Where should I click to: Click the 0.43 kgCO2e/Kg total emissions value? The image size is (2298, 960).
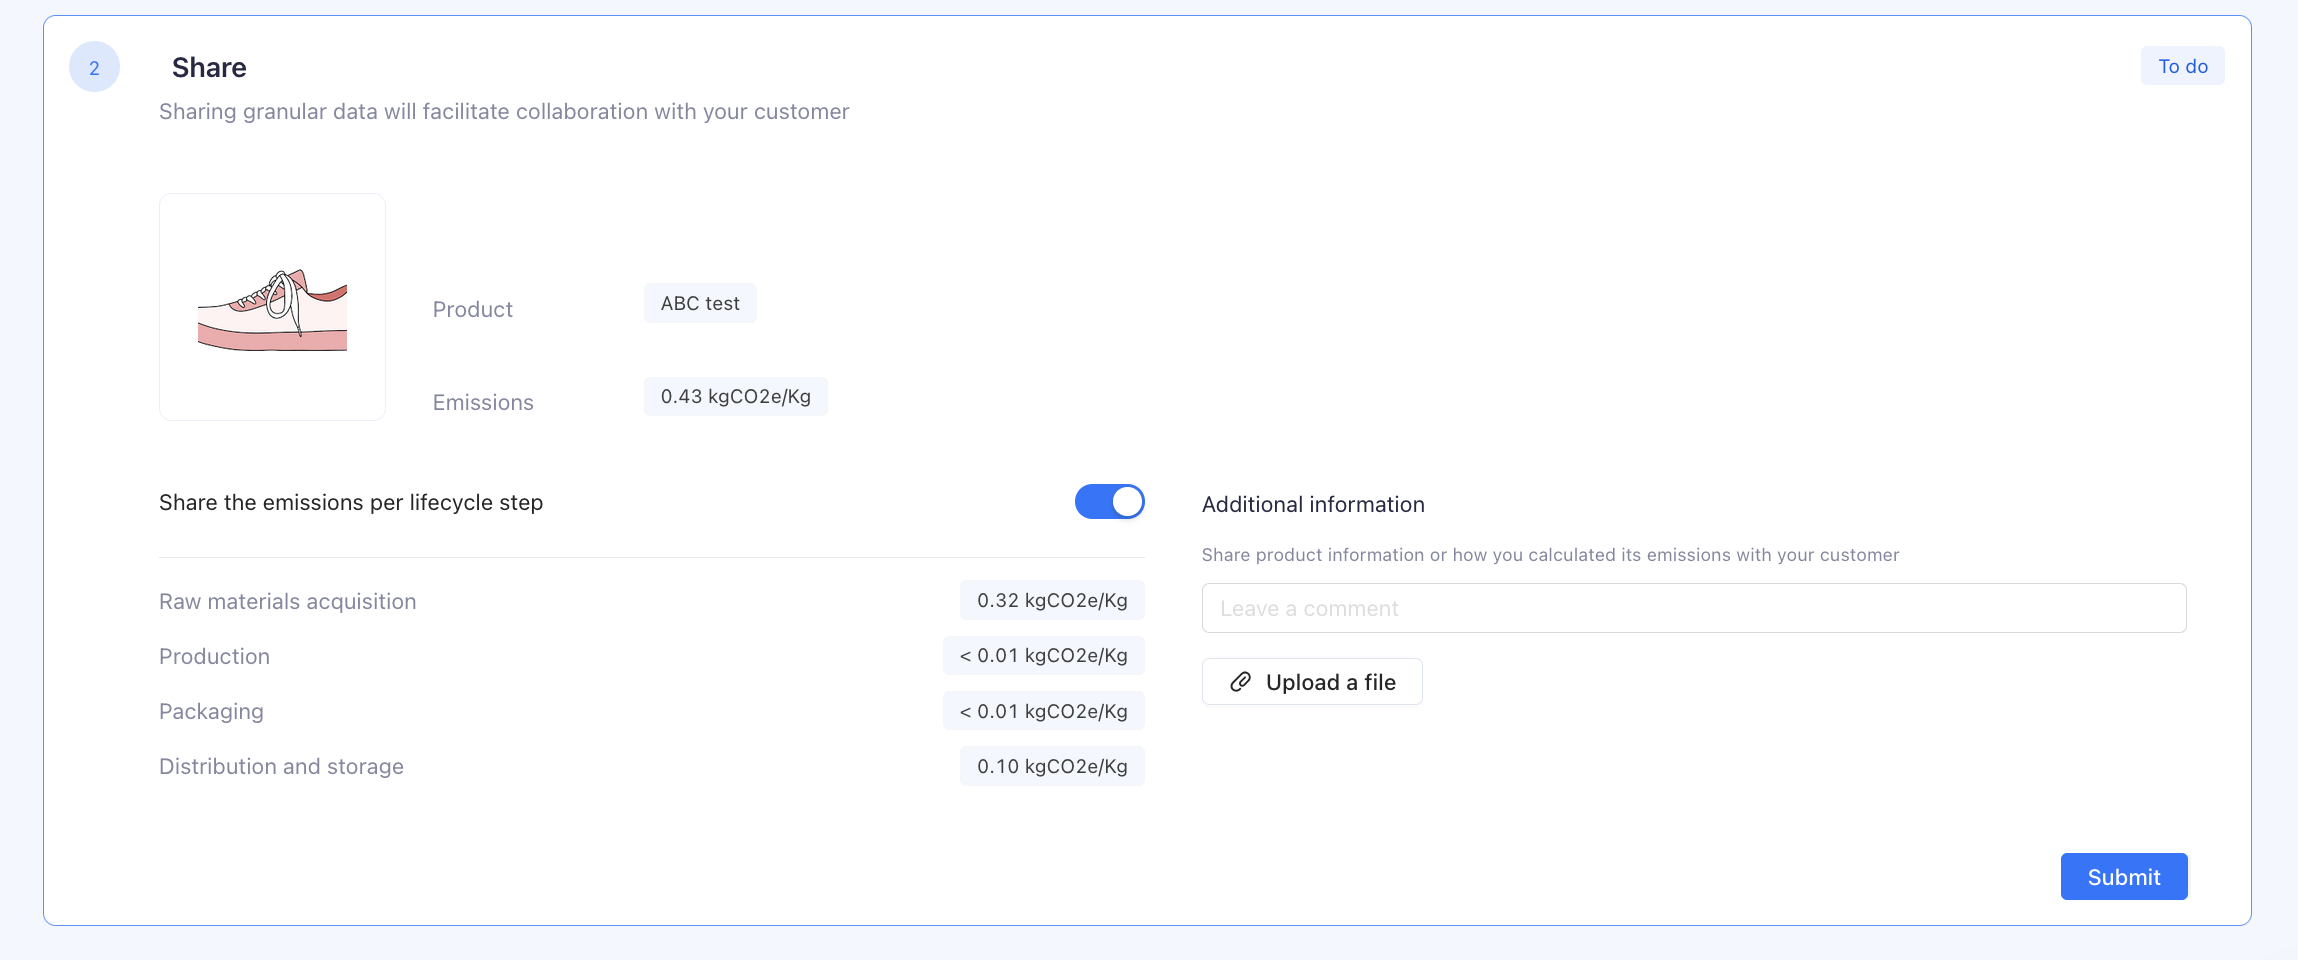(x=735, y=397)
